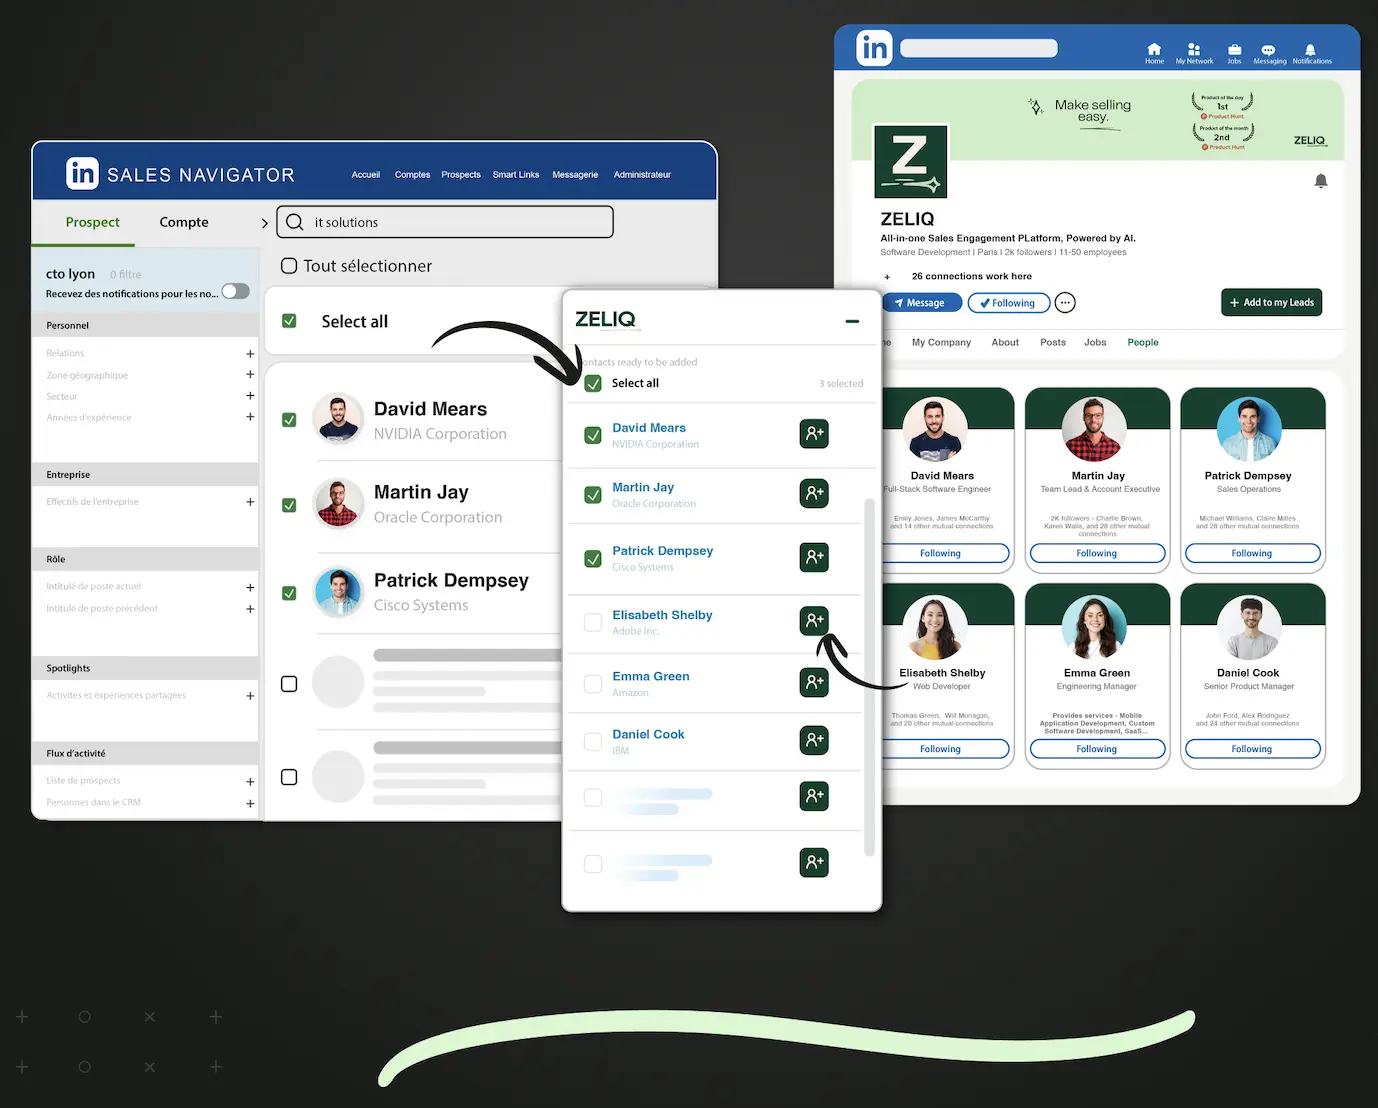This screenshot has width=1378, height=1108.
Task: Expand the Secteur filter
Action: [x=250, y=396]
